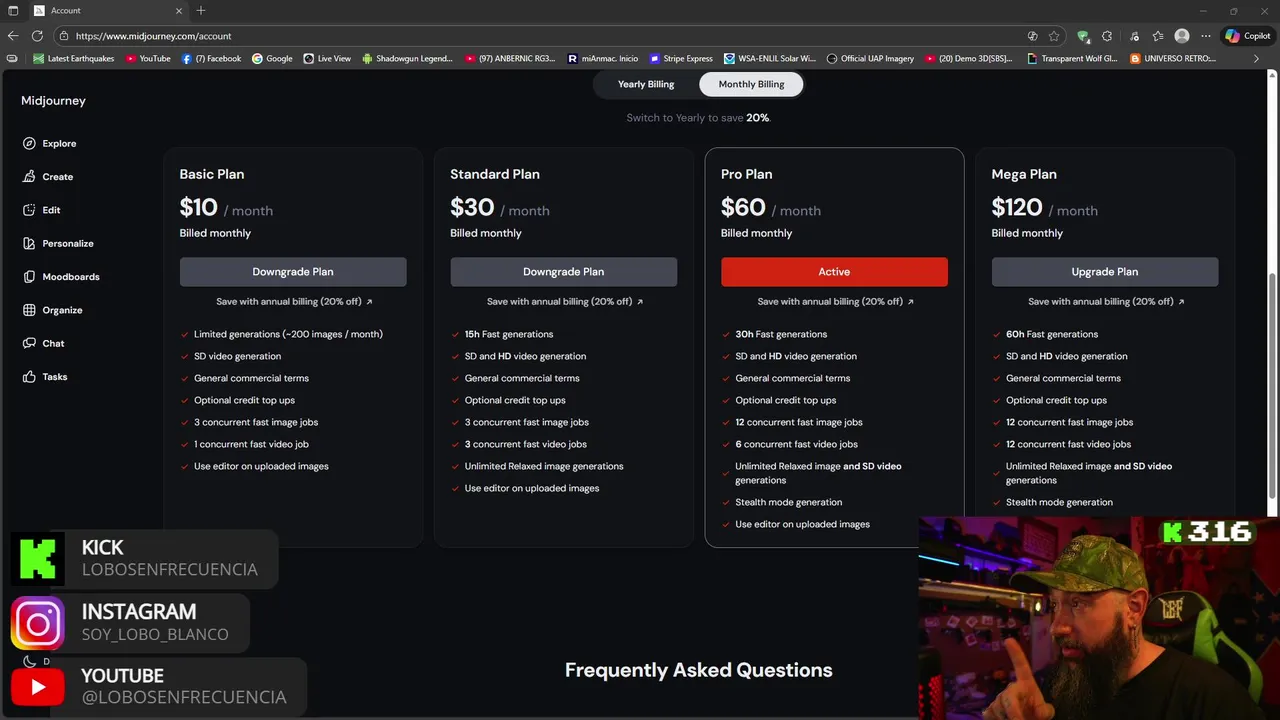The width and height of the screenshot is (1280, 720).
Task: Go back in the browser
Action: point(13,36)
